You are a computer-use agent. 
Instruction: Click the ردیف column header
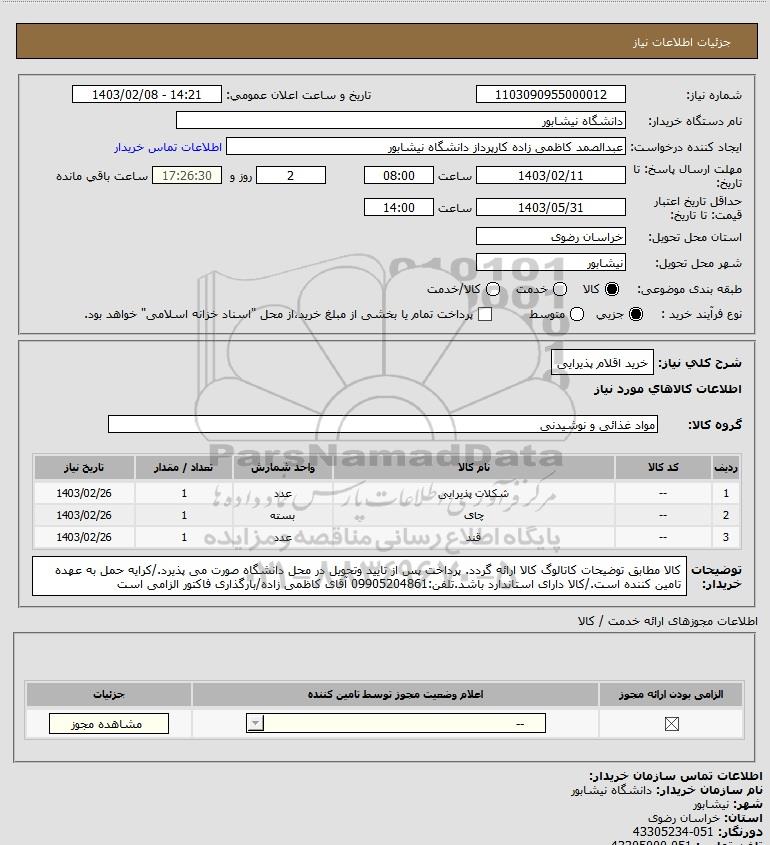[x=726, y=467]
